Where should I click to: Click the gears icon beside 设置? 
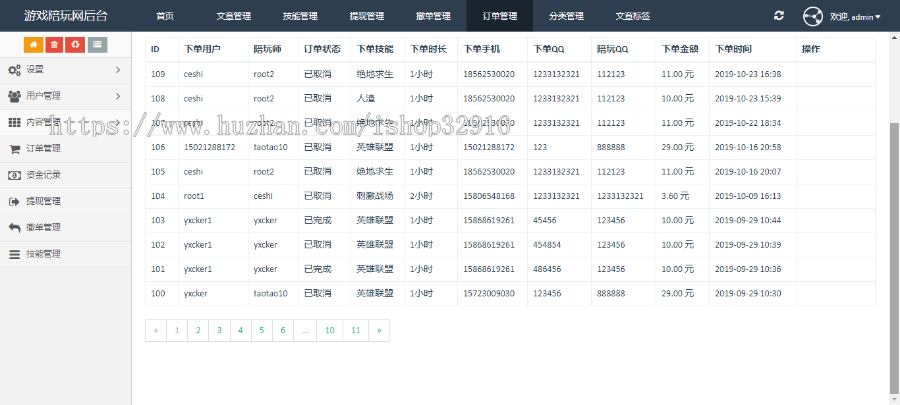[14, 70]
